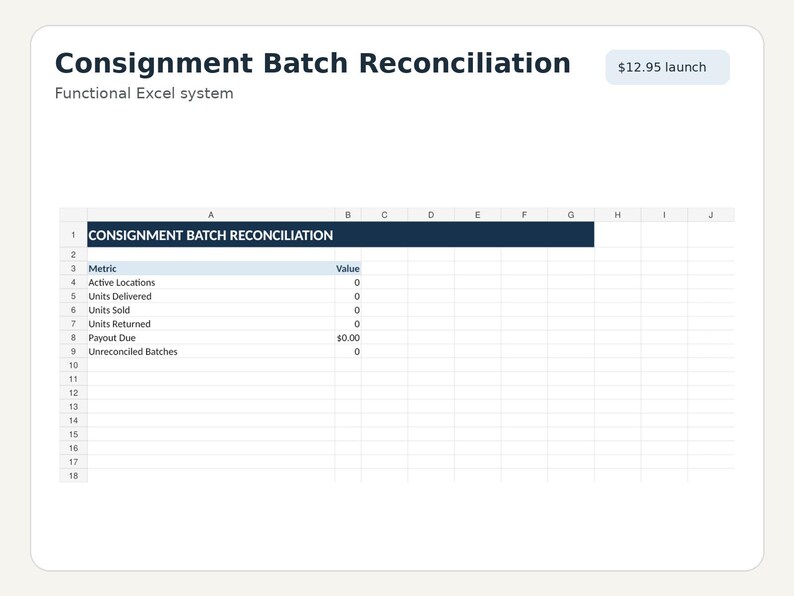Click the Units Delivered cell
This screenshot has height=596, width=794.
click(x=211, y=296)
